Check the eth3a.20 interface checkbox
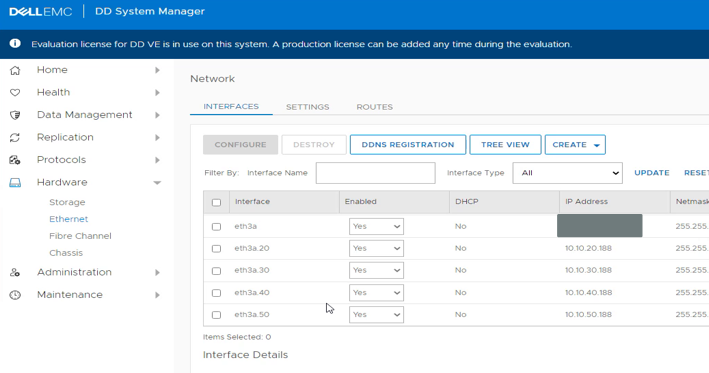 (217, 249)
